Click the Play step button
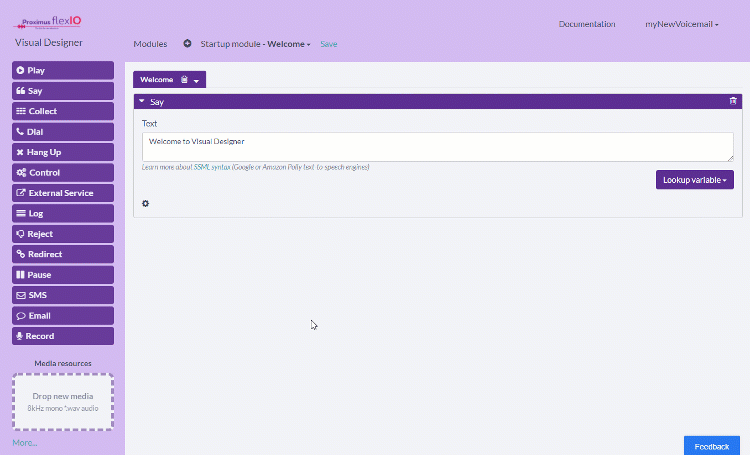 (63, 70)
